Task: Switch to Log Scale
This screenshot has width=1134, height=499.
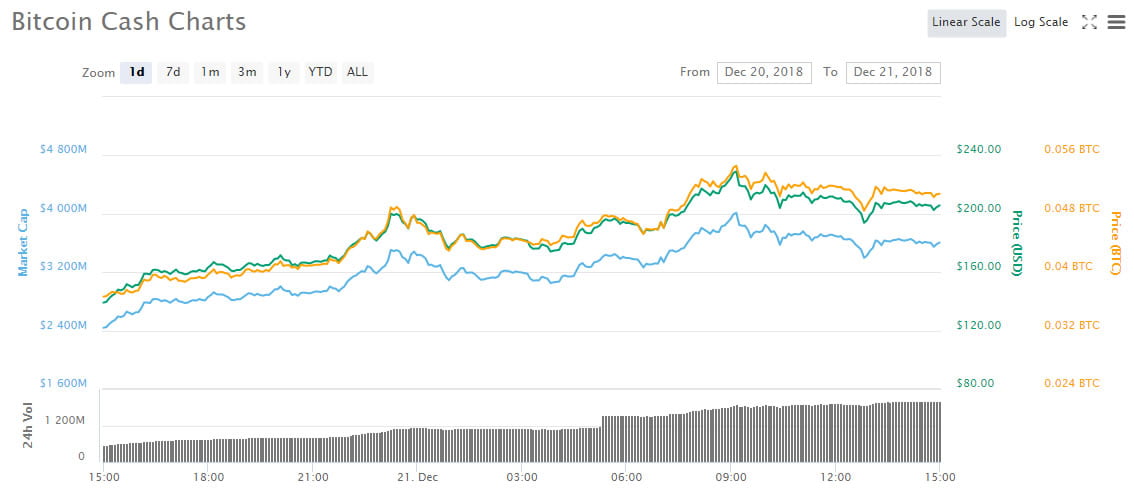Action: tap(1041, 22)
